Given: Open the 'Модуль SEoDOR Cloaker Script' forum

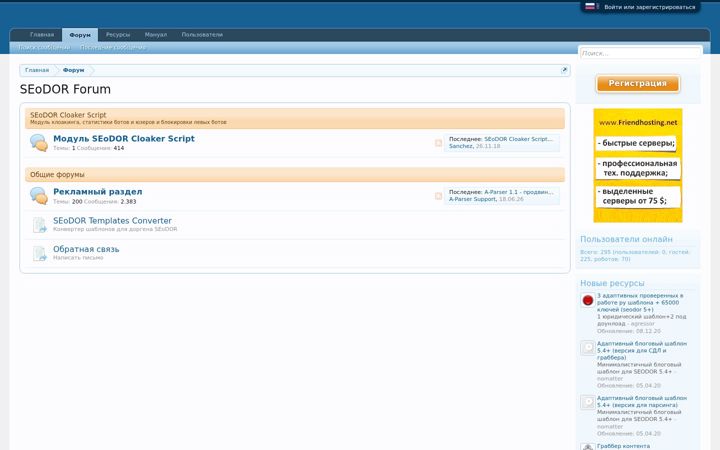Looking at the screenshot, I should coord(124,139).
